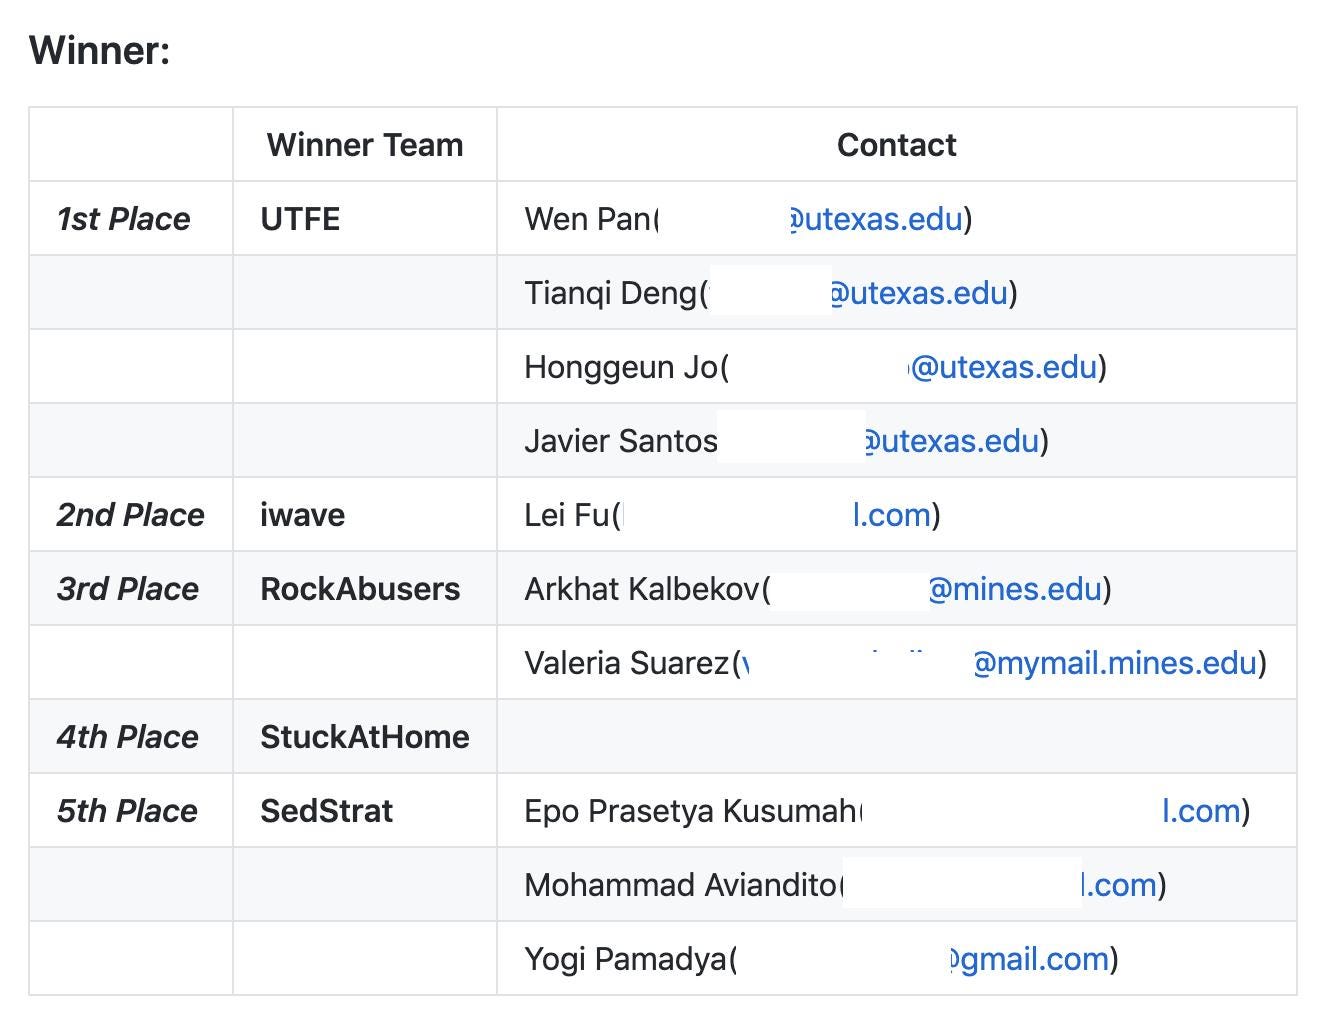Click Wen Pan's utexas.edu email link
1320x1022 pixels.
tap(876, 219)
